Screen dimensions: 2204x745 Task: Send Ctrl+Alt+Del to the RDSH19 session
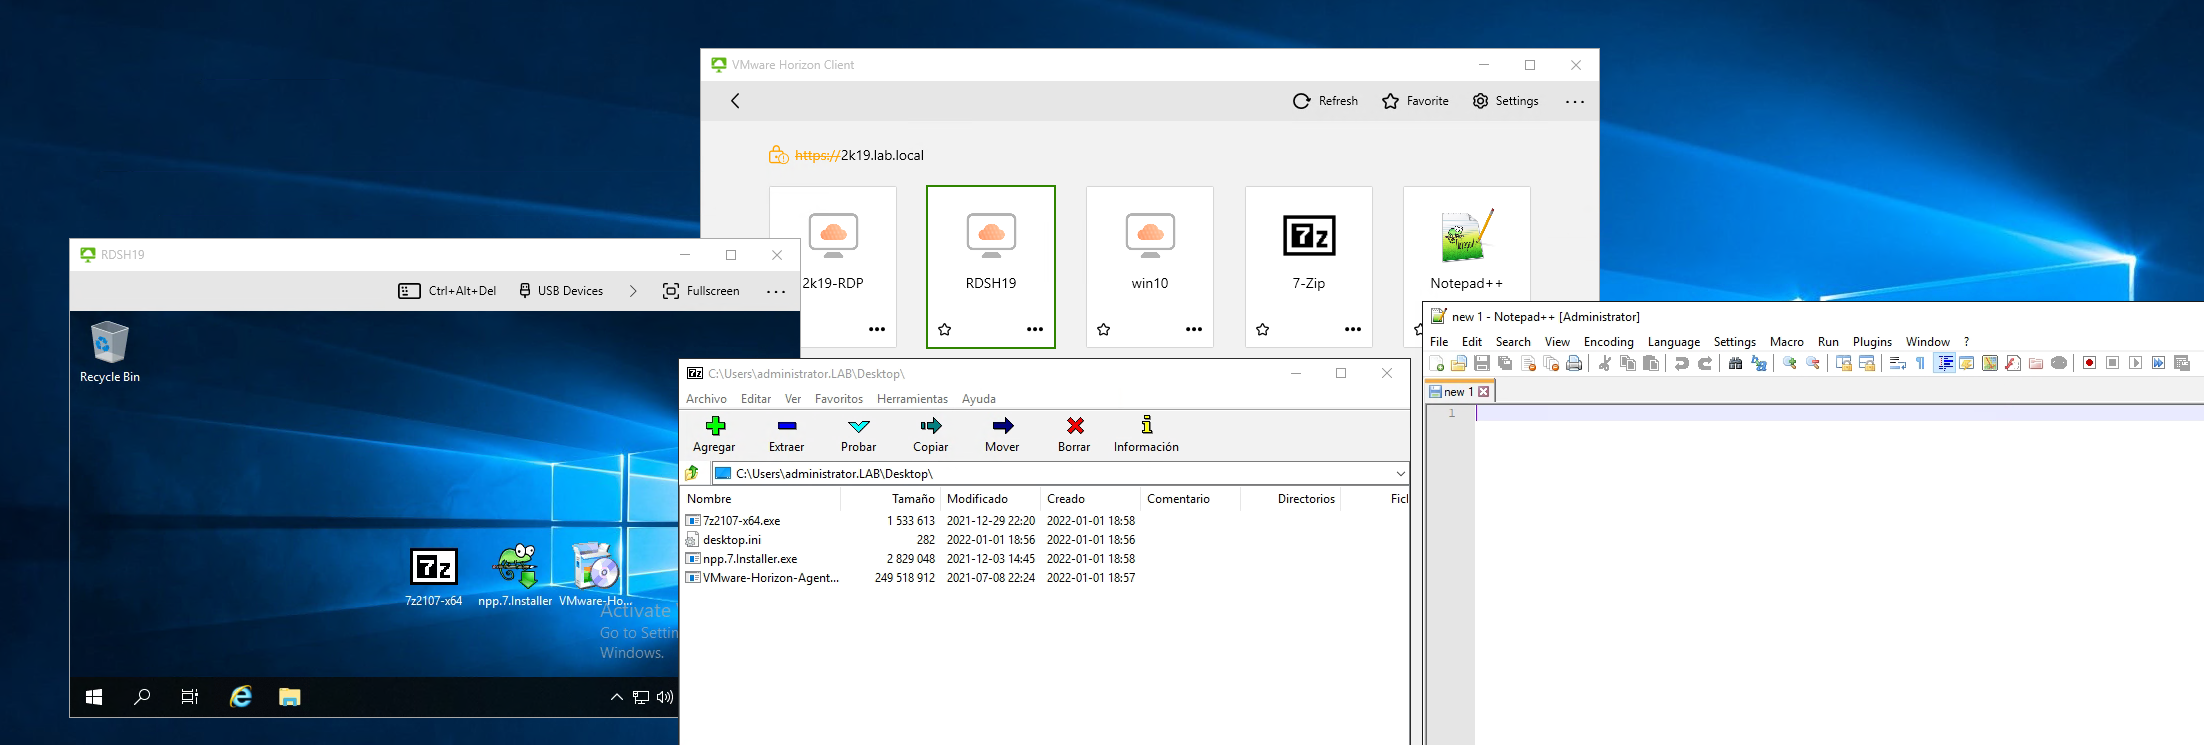[447, 291]
